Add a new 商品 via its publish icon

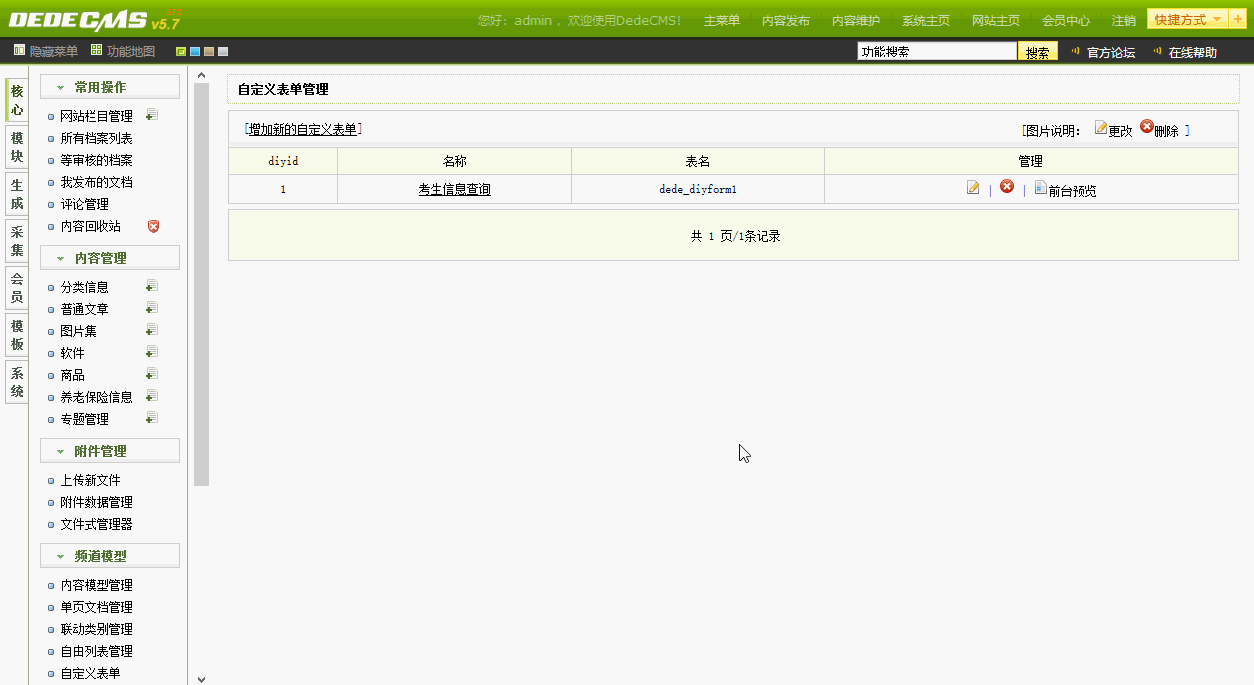tap(151, 373)
